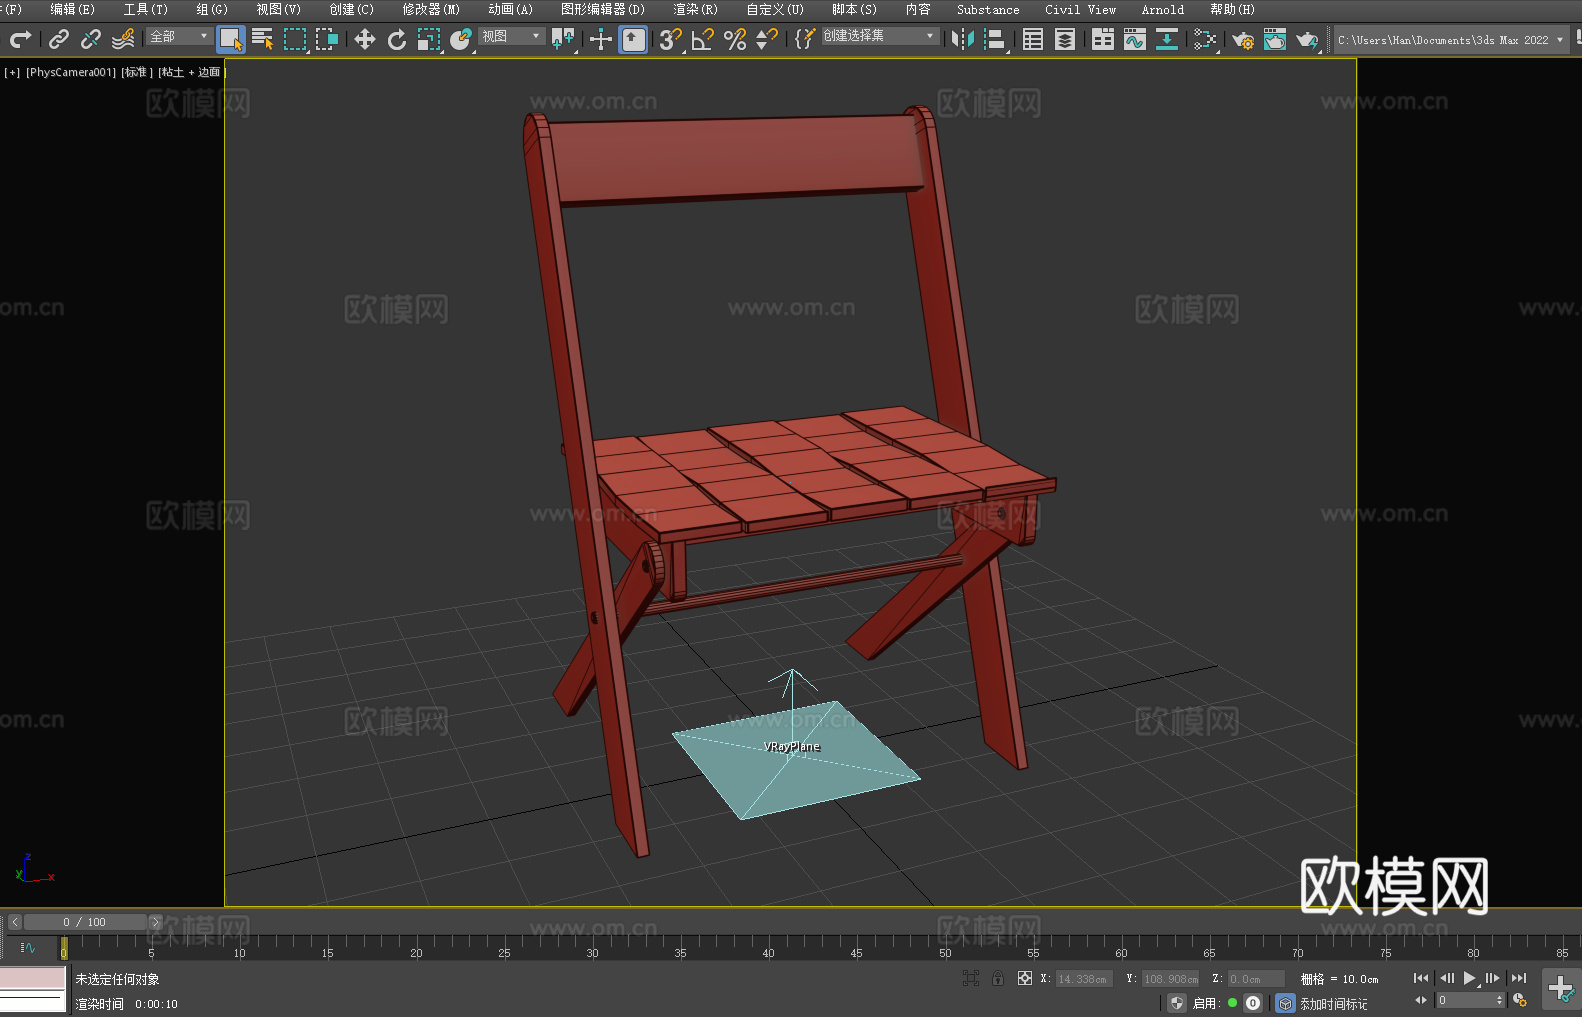1582x1017 pixels.
Task: Click the Select and Place tool
Action: coord(461,39)
